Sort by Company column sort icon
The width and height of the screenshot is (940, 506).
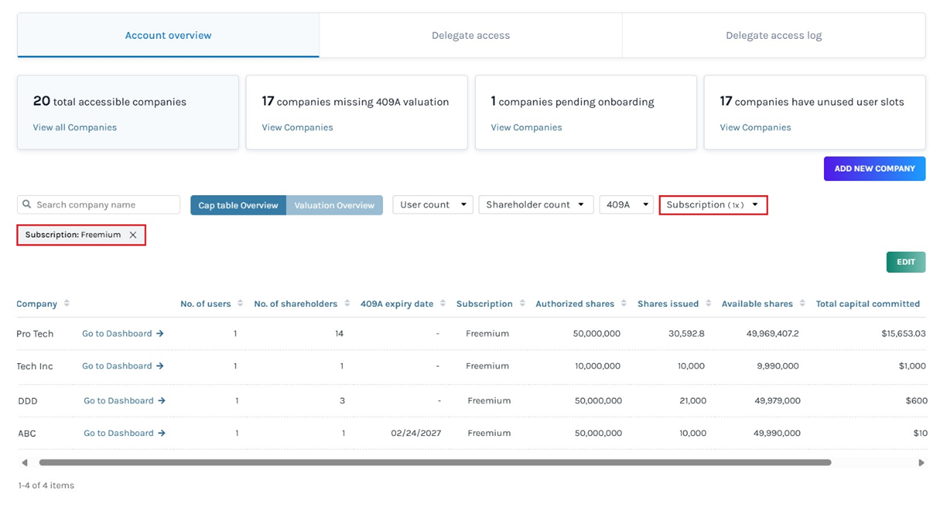67,304
